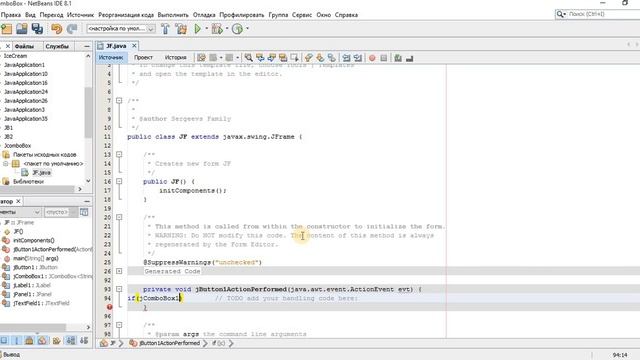Collapse the class Javadoc fold at line 7
640x360 pixels.
point(119,100)
